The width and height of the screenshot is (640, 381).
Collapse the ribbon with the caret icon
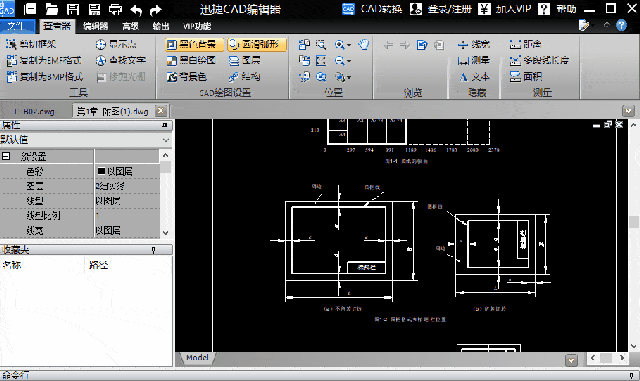coord(607,25)
